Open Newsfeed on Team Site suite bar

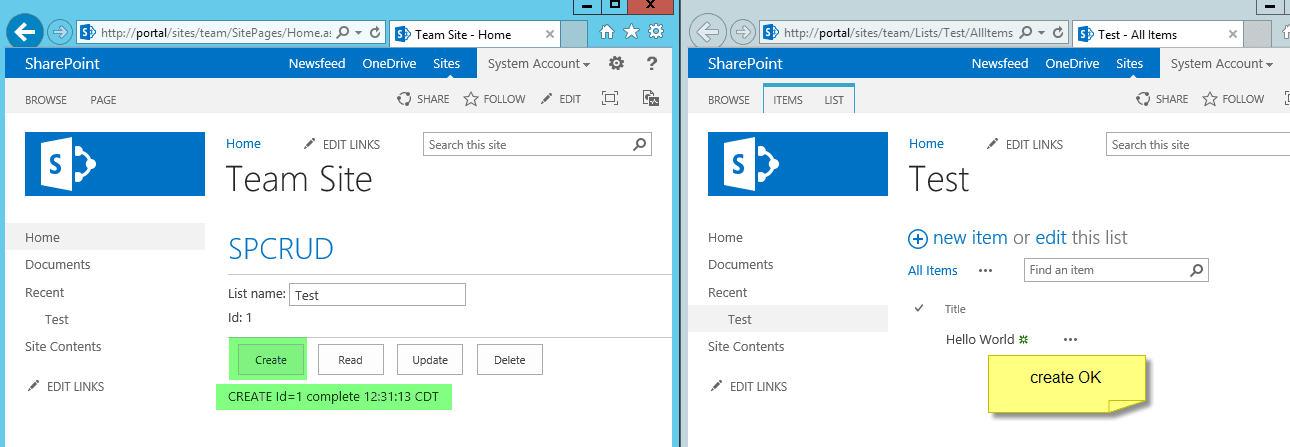(317, 63)
